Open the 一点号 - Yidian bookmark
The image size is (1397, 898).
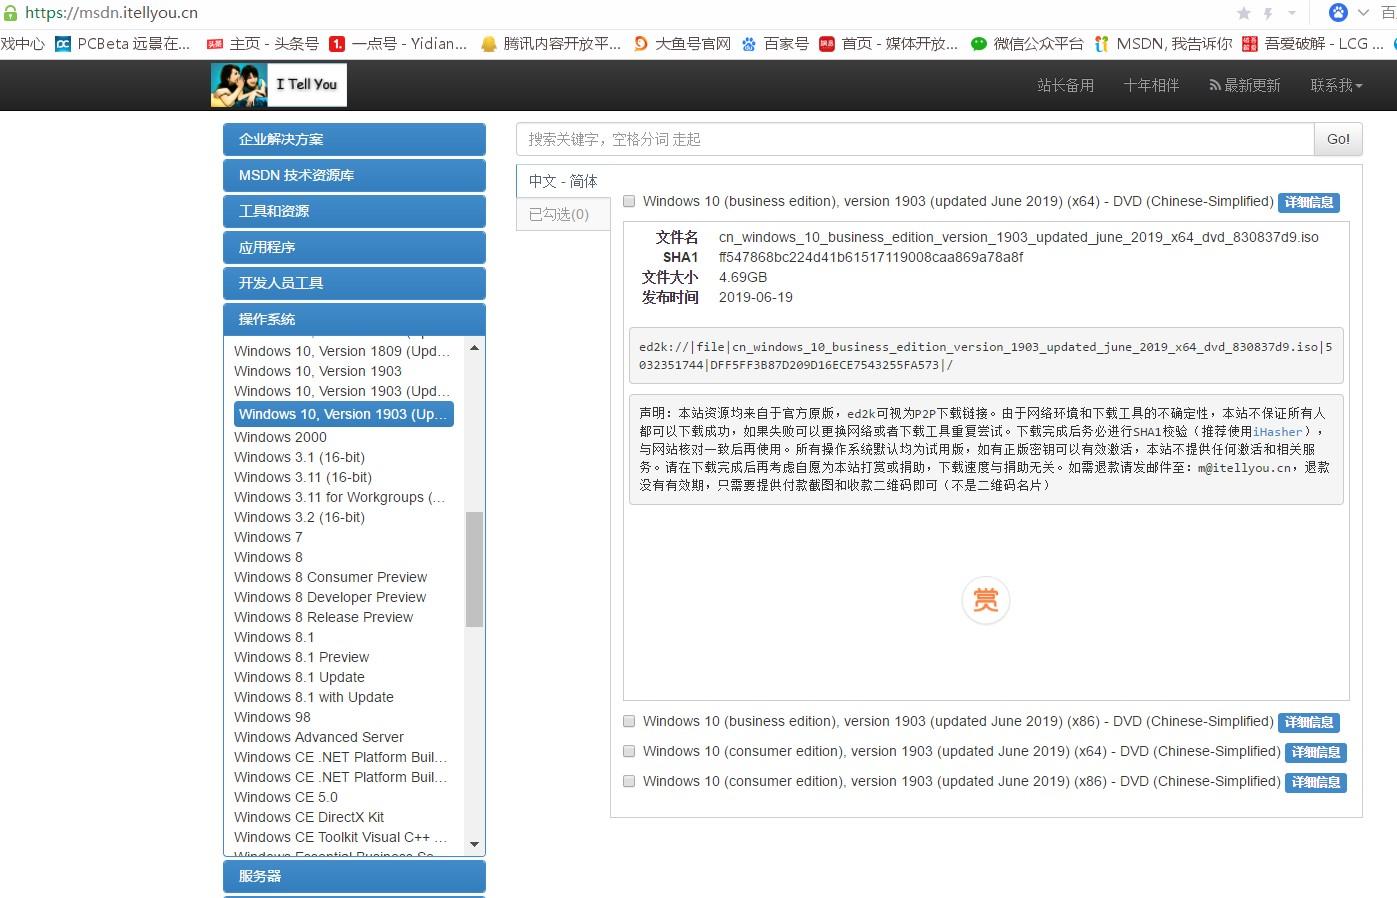click(x=398, y=44)
